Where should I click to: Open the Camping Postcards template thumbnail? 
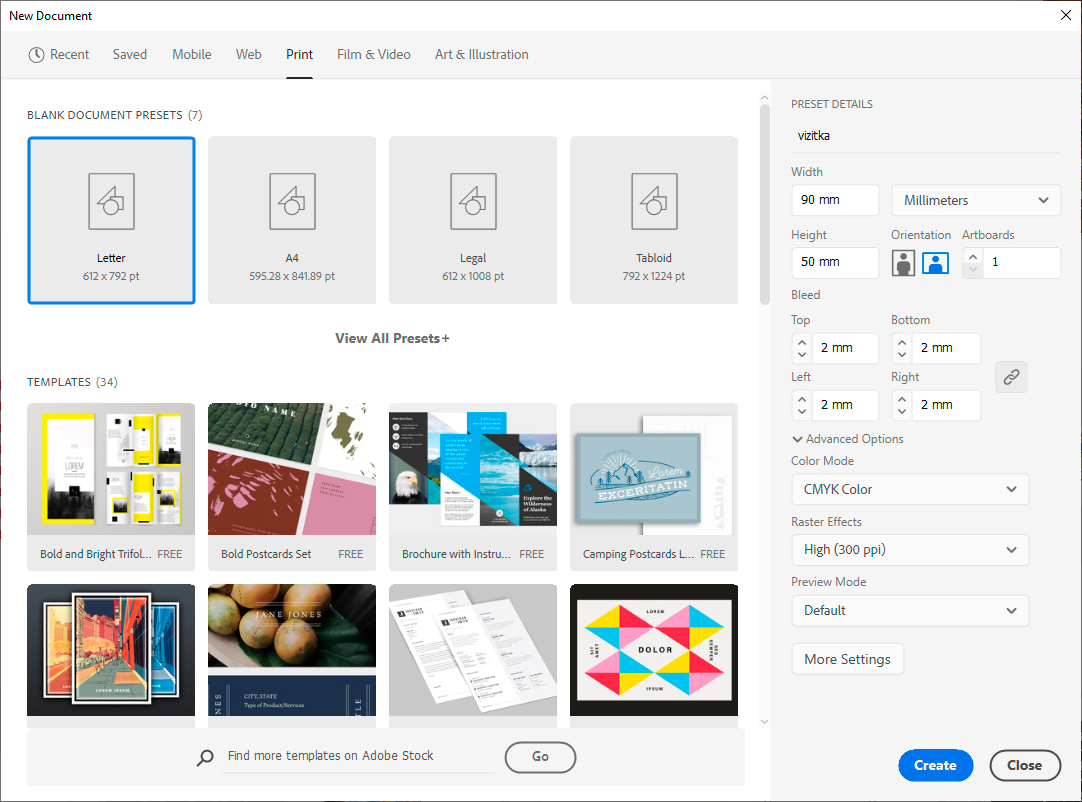[x=654, y=469]
